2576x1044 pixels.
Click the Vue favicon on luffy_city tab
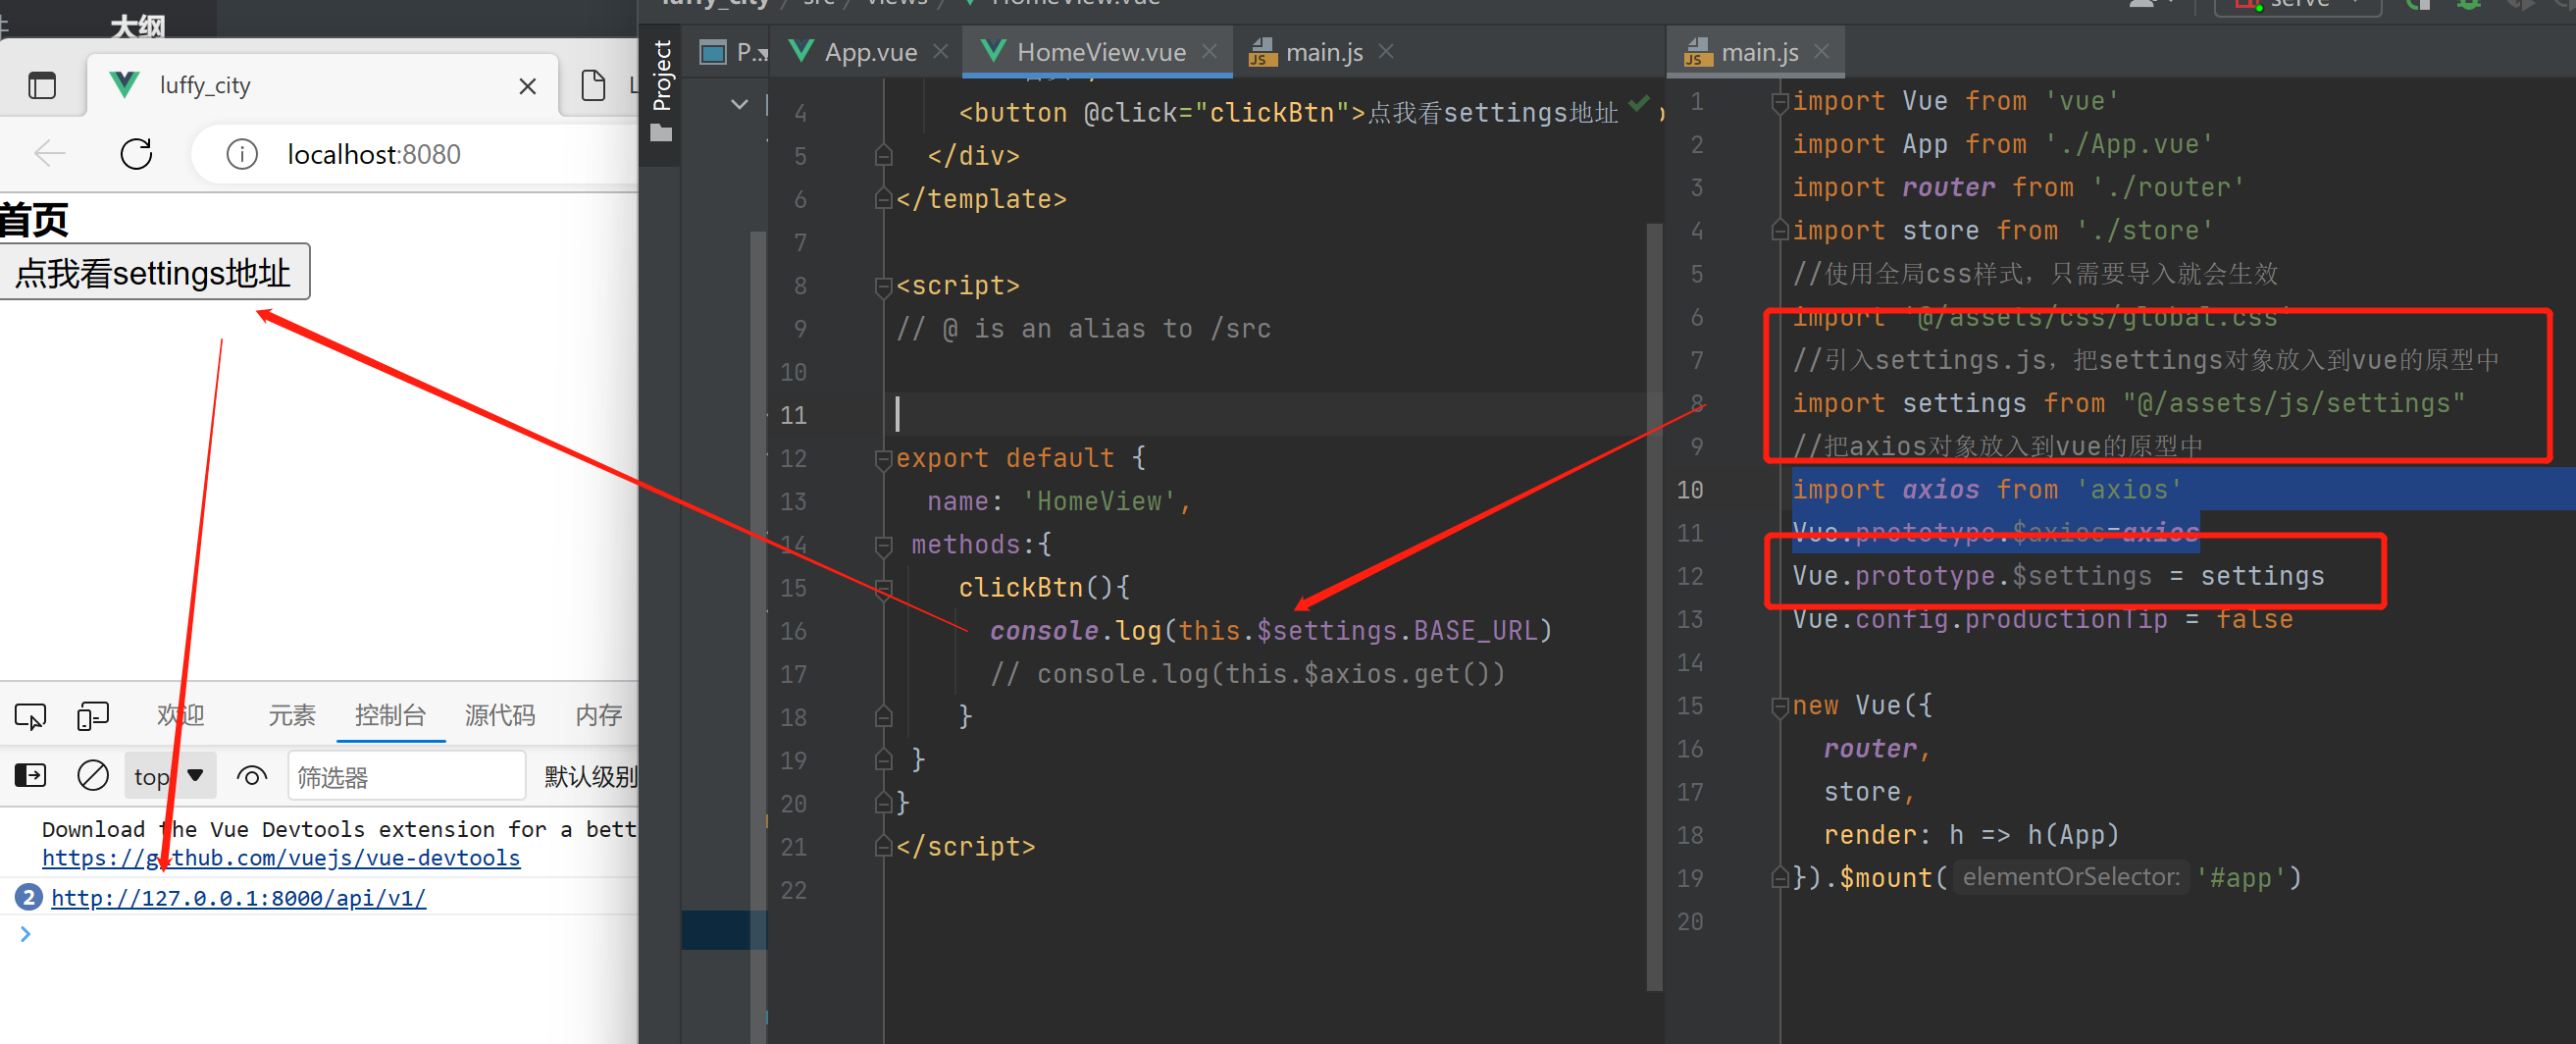click(124, 85)
